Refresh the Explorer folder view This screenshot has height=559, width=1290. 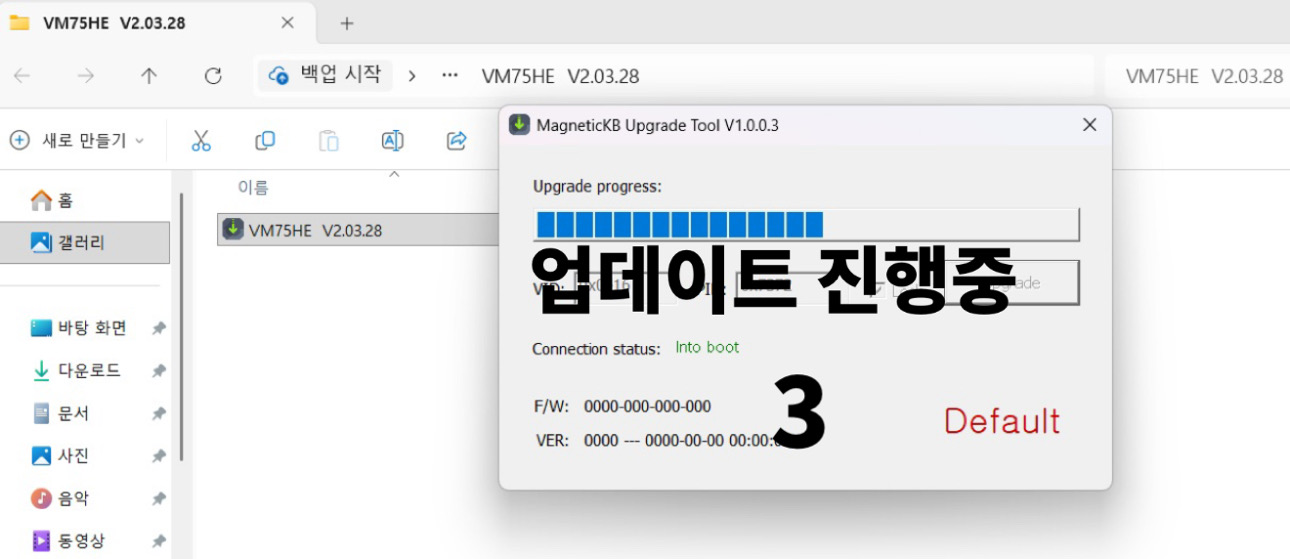click(x=212, y=76)
